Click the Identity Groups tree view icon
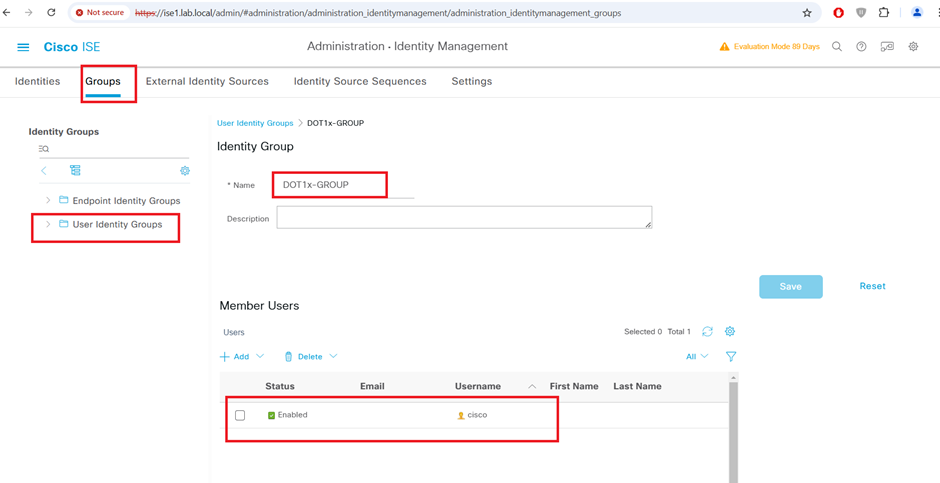This screenshot has height=483, width=940. pos(75,171)
